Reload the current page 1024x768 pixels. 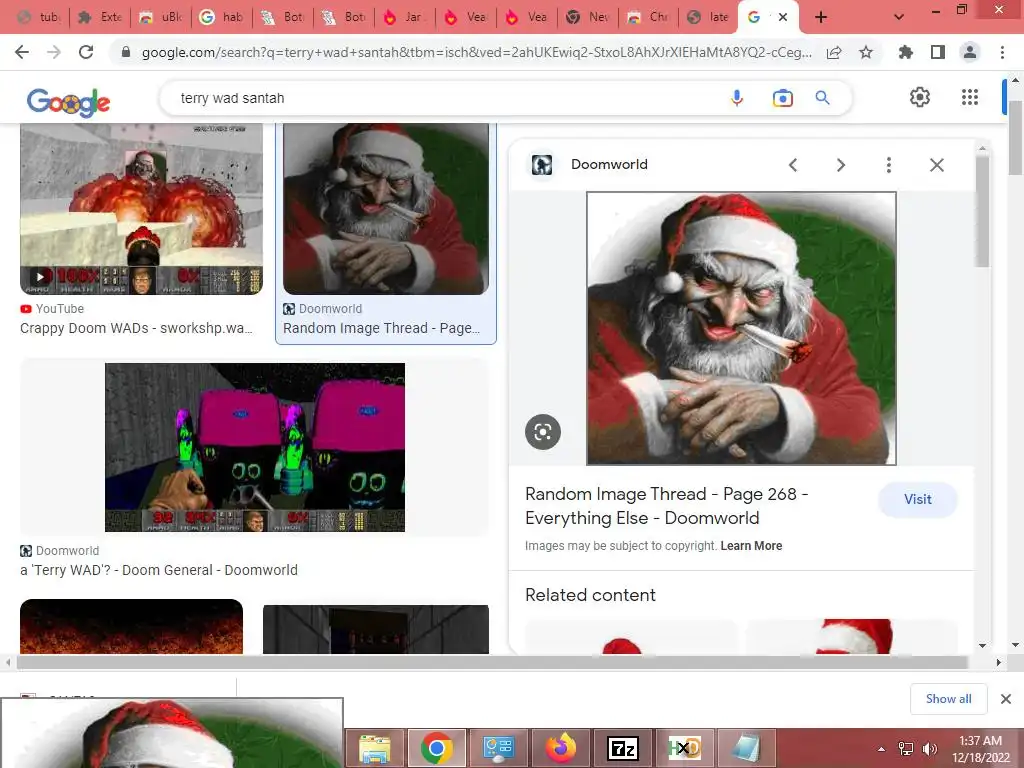pyautogui.click(x=86, y=52)
